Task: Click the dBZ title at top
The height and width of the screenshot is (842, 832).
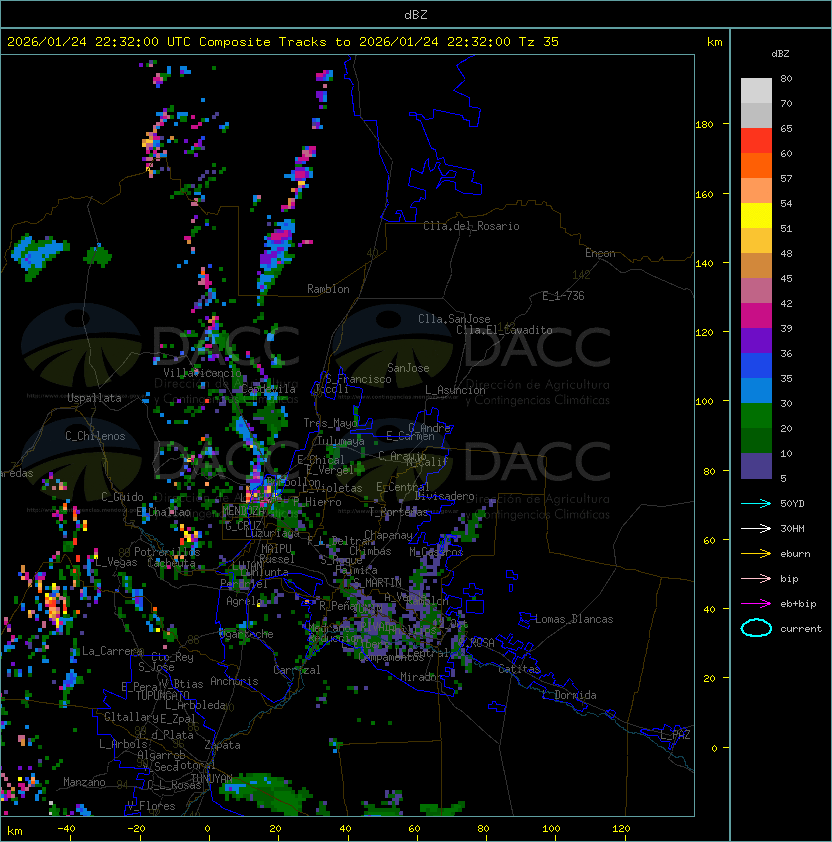Action: point(416,14)
